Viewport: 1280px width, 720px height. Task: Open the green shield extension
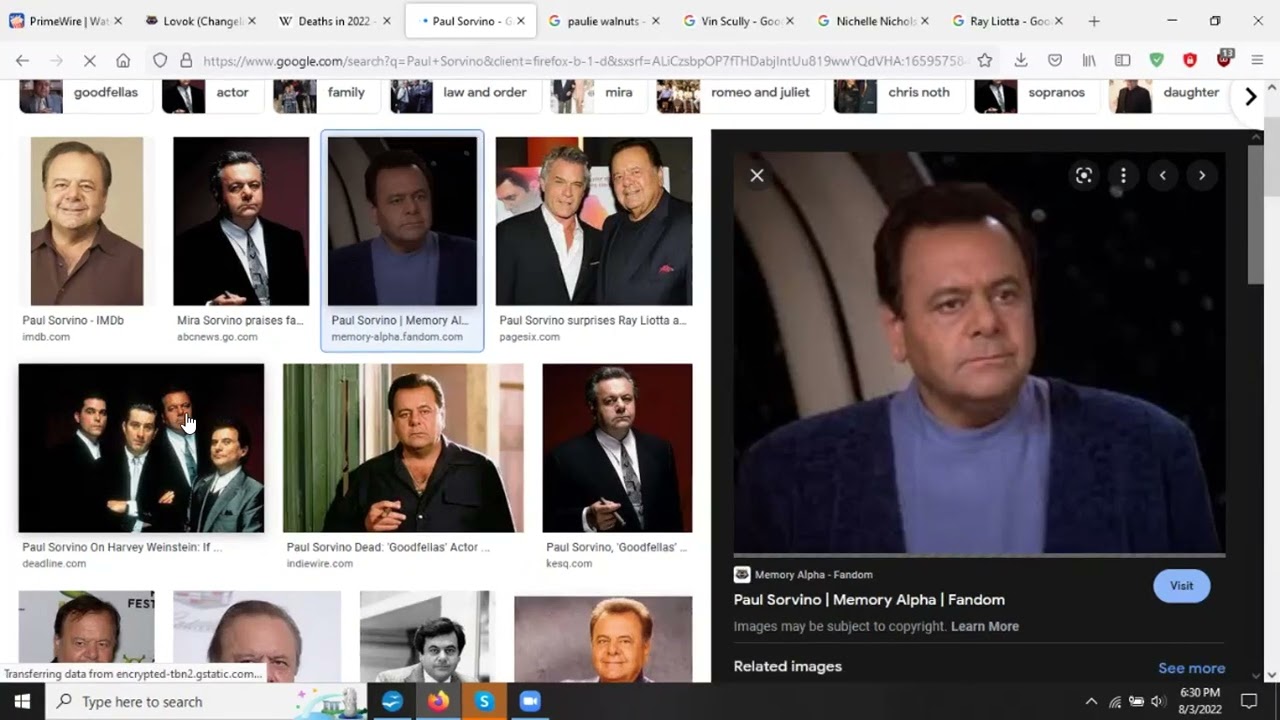1157,61
